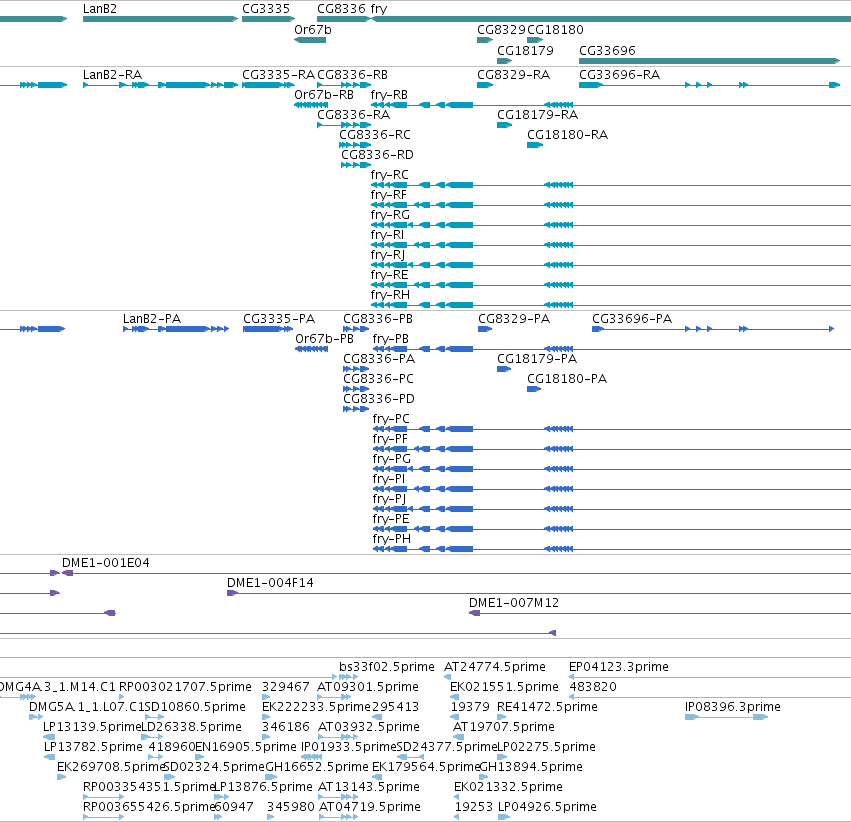Click protein label fry-PC
This screenshot has width=851, height=822.
point(391,419)
